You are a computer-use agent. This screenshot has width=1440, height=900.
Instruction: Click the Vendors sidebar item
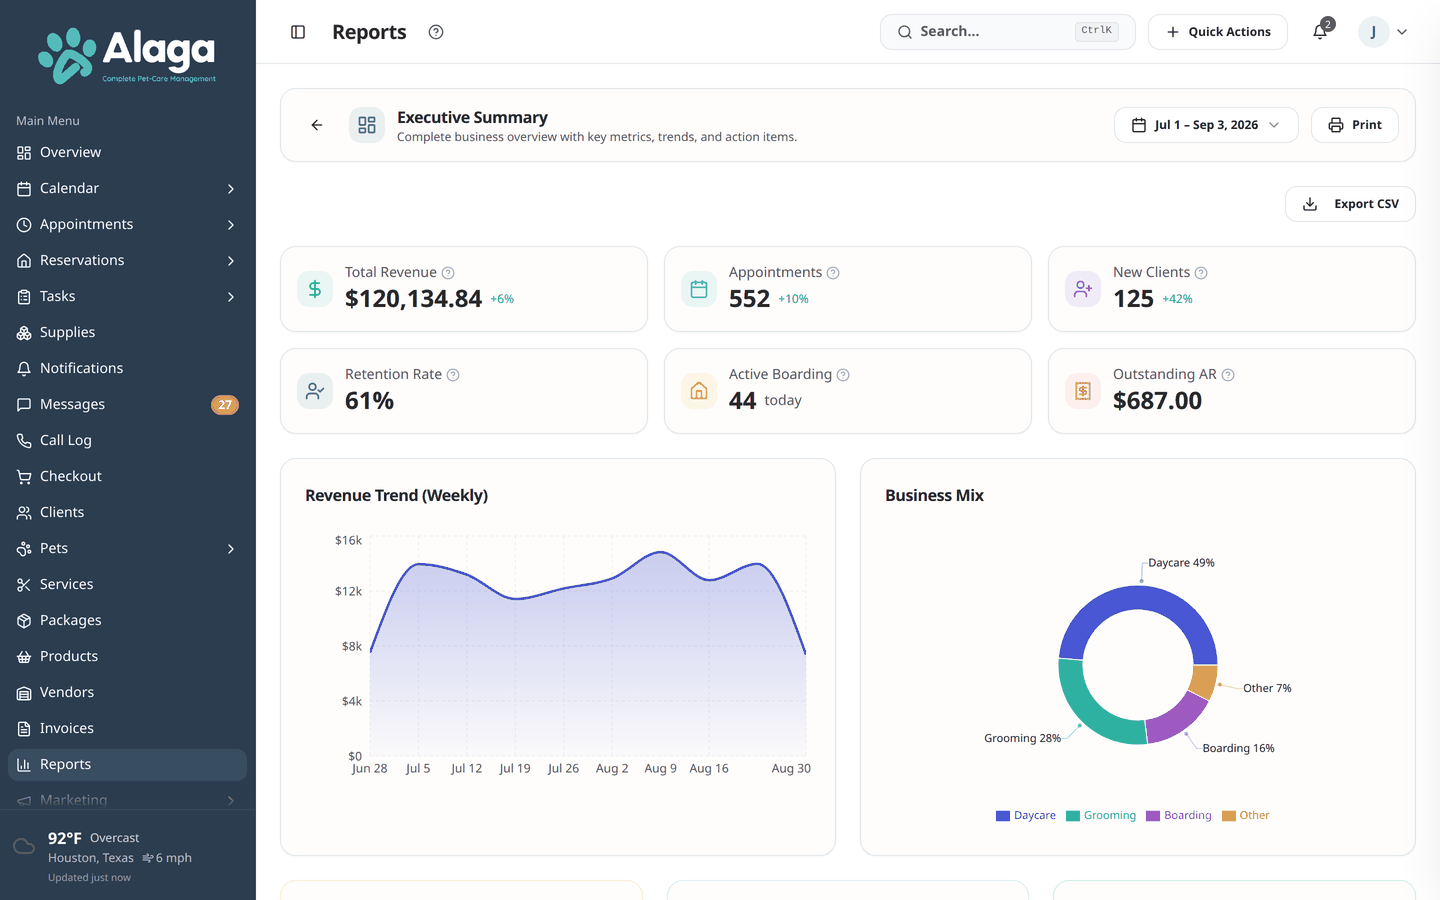click(127, 692)
